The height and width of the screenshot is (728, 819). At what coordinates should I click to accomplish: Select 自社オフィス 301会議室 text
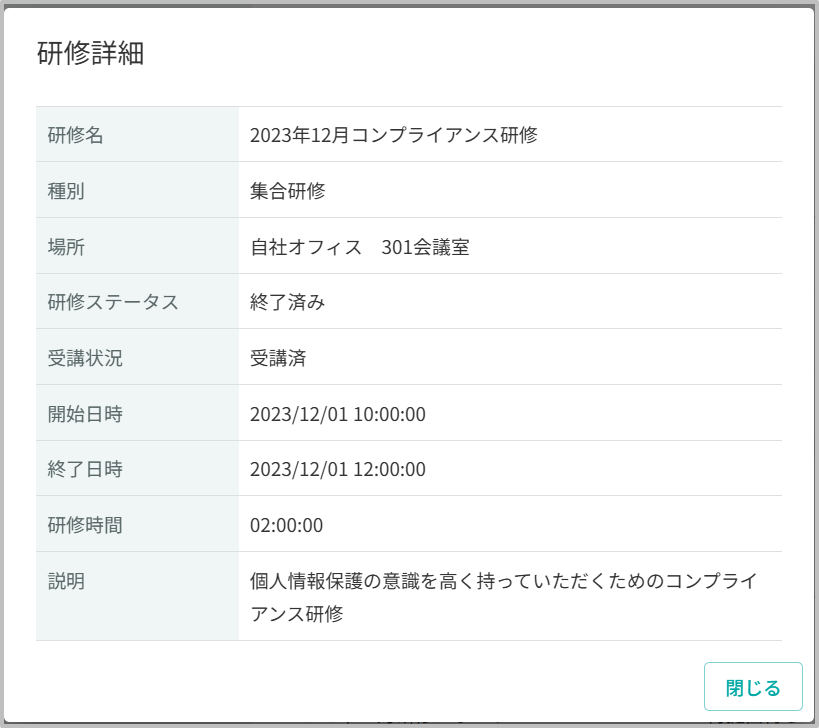[359, 247]
